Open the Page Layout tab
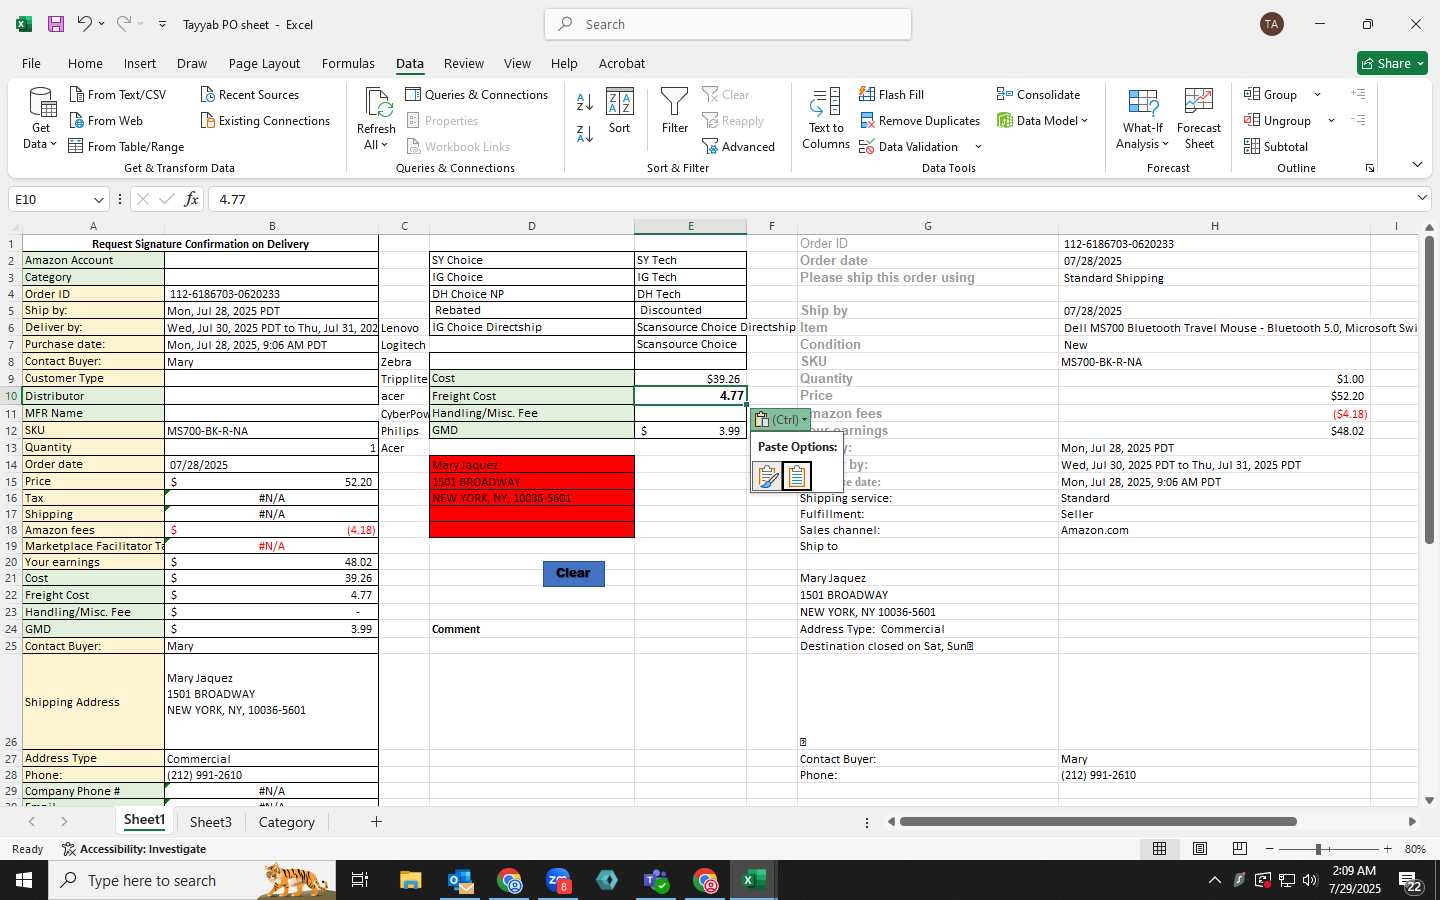This screenshot has height=900, width=1440. (x=264, y=63)
